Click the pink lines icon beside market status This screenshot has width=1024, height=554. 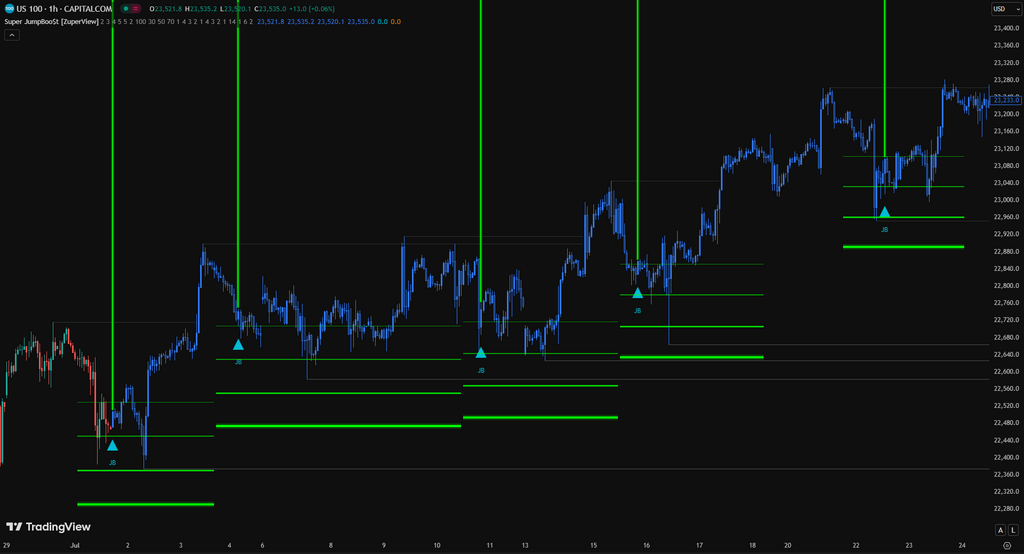point(135,8)
